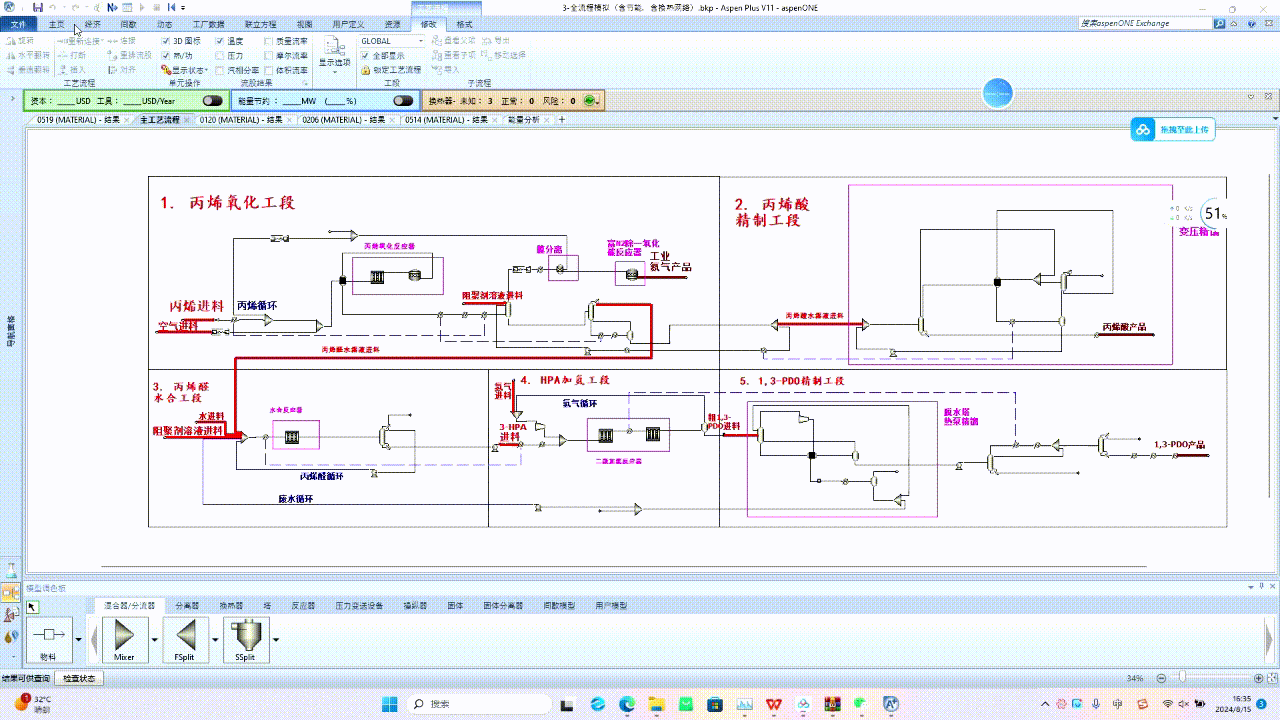This screenshot has width=1280, height=720.
Task: Switch to the 视图 ribbon tab
Action: pyautogui.click(x=305, y=23)
